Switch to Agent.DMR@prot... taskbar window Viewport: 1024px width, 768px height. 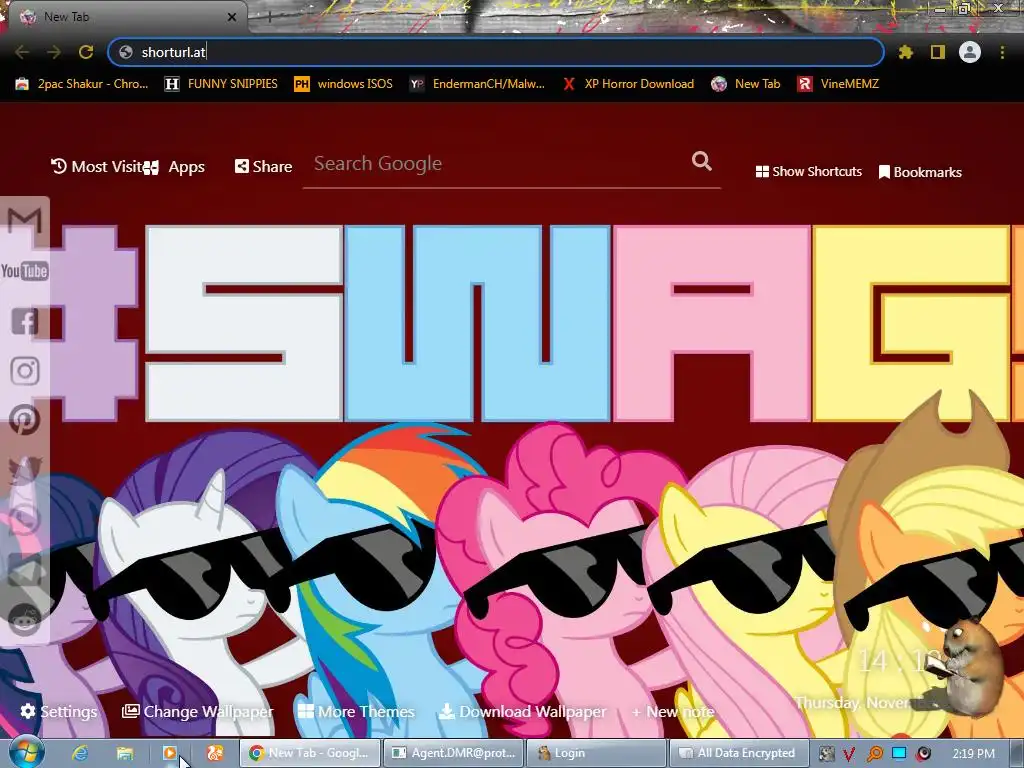tap(453, 753)
